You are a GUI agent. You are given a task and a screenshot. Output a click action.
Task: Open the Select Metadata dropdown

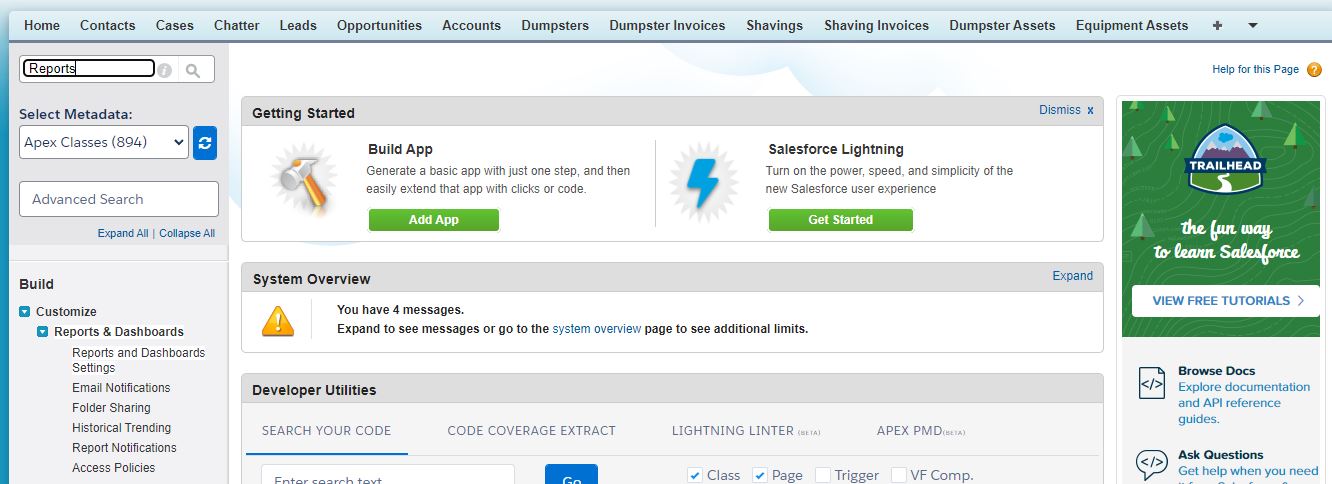pos(104,142)
